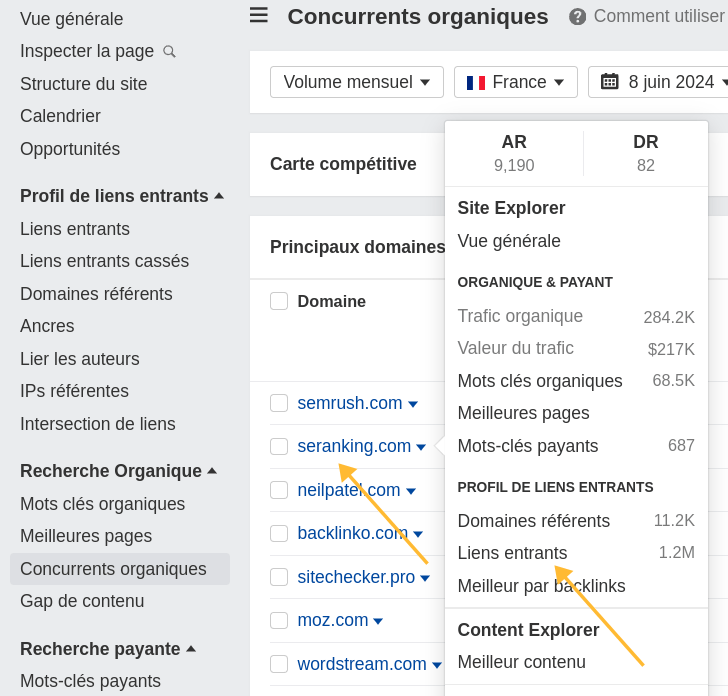Open the backlinko.com domain link
This screenshot has width=728, height=696.
point(352,533)
